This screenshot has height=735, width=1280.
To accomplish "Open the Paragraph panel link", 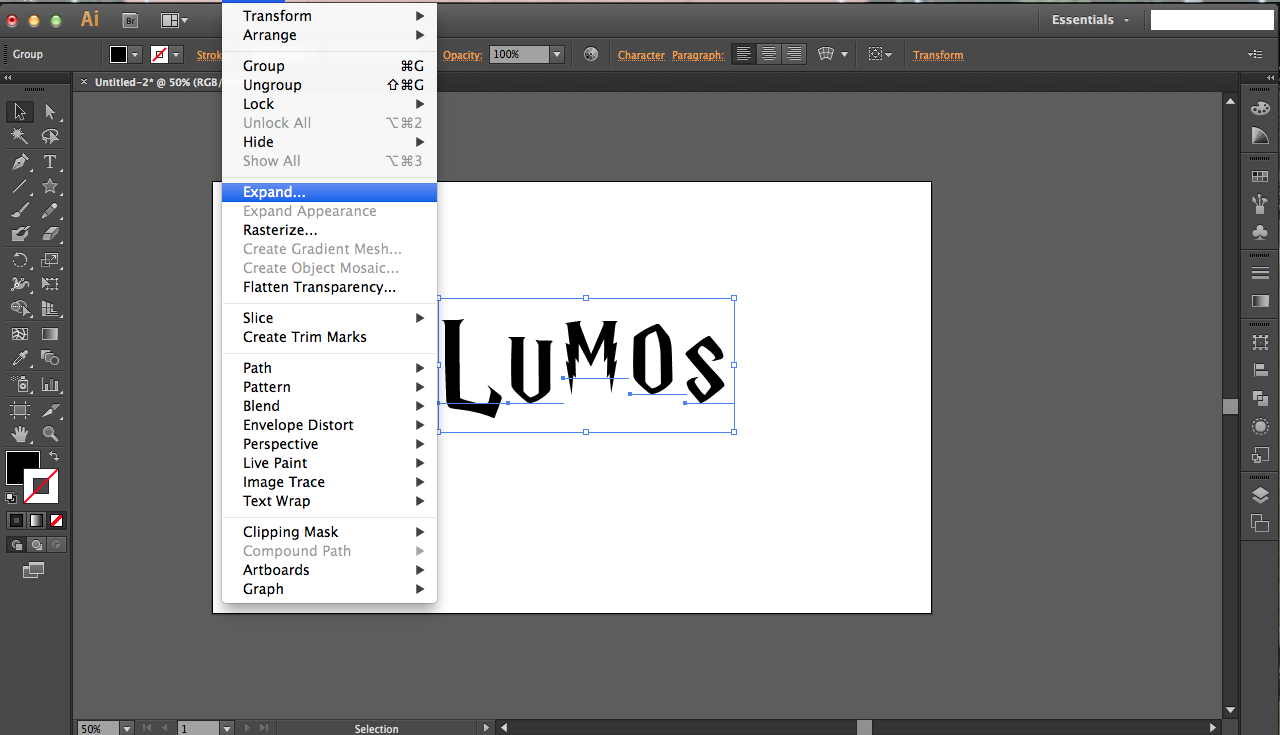I will click(x=698, y=55).
